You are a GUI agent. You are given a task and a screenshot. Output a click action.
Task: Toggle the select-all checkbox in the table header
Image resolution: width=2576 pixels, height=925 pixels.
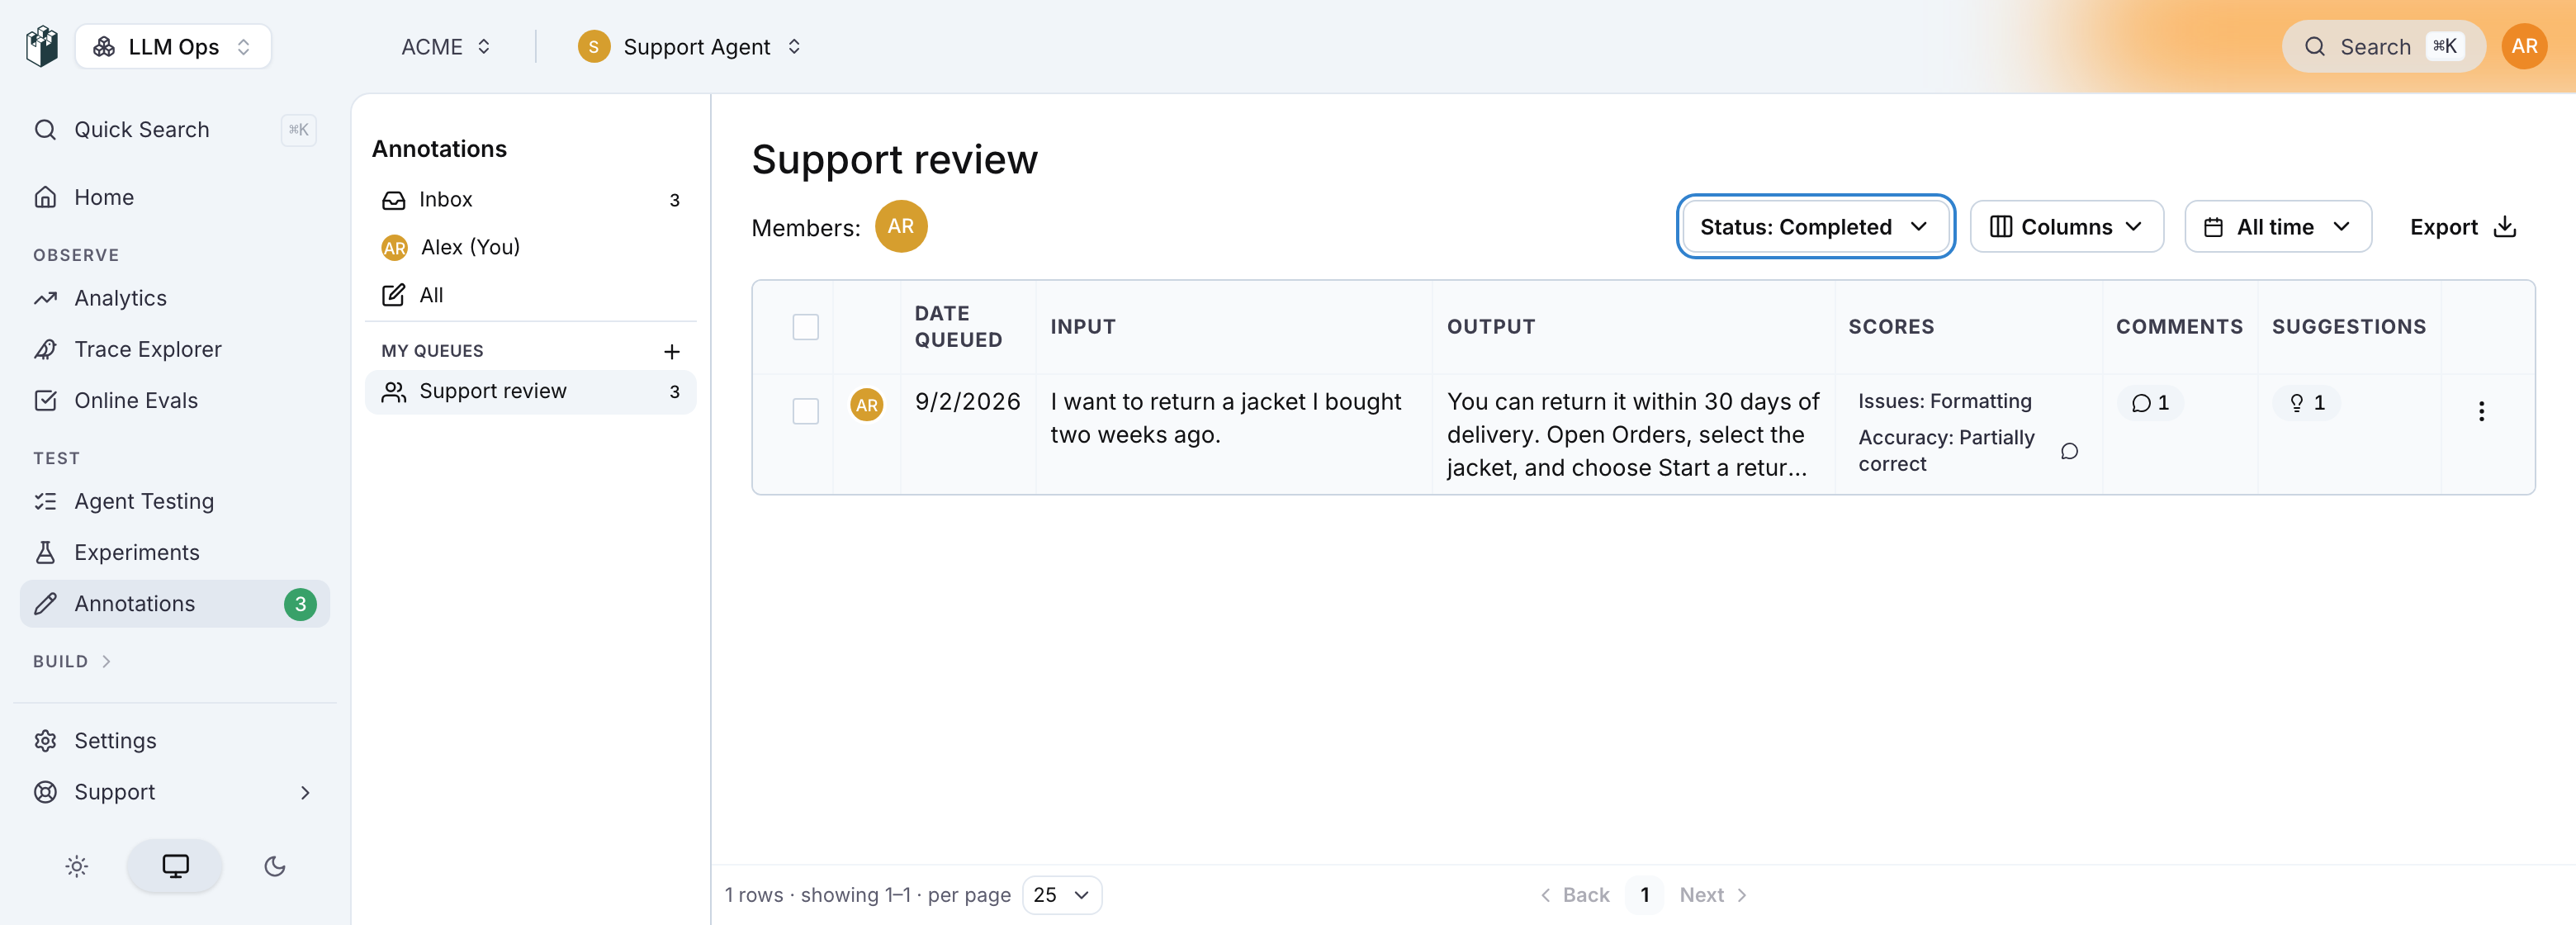pos(805,327)
